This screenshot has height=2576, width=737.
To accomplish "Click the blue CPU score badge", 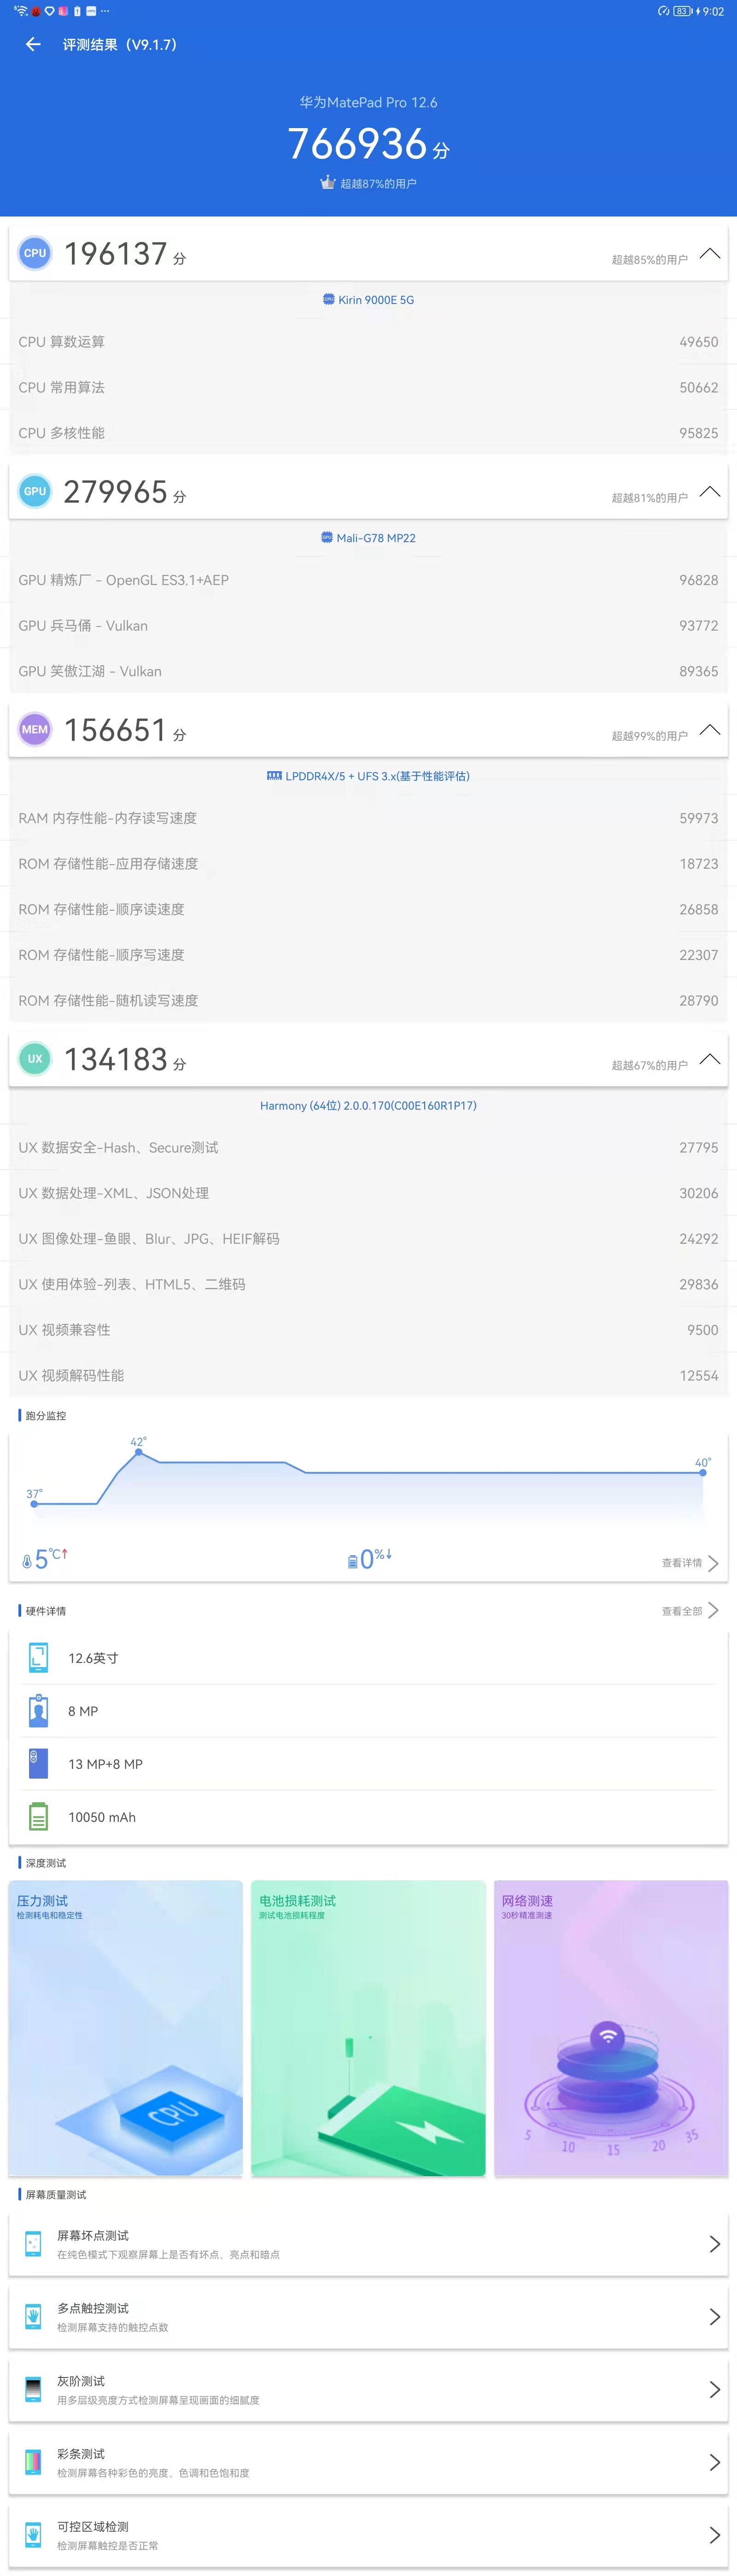I will pos(35,253).
